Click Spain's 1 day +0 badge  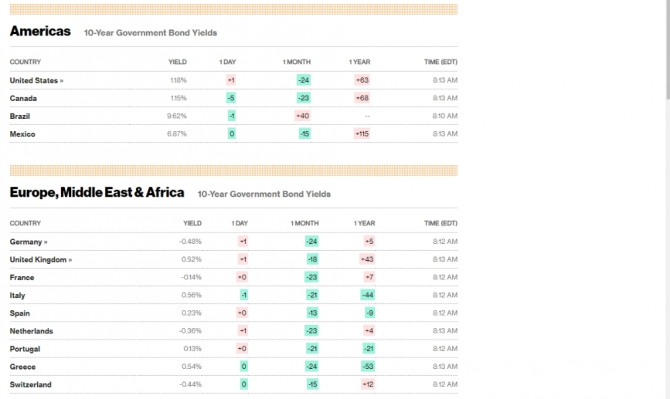242,313
